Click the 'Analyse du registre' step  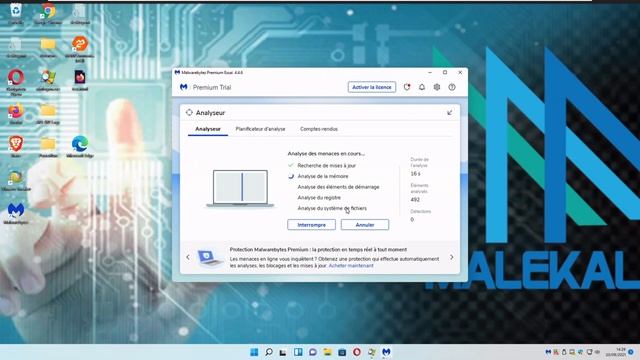point(319,198)
